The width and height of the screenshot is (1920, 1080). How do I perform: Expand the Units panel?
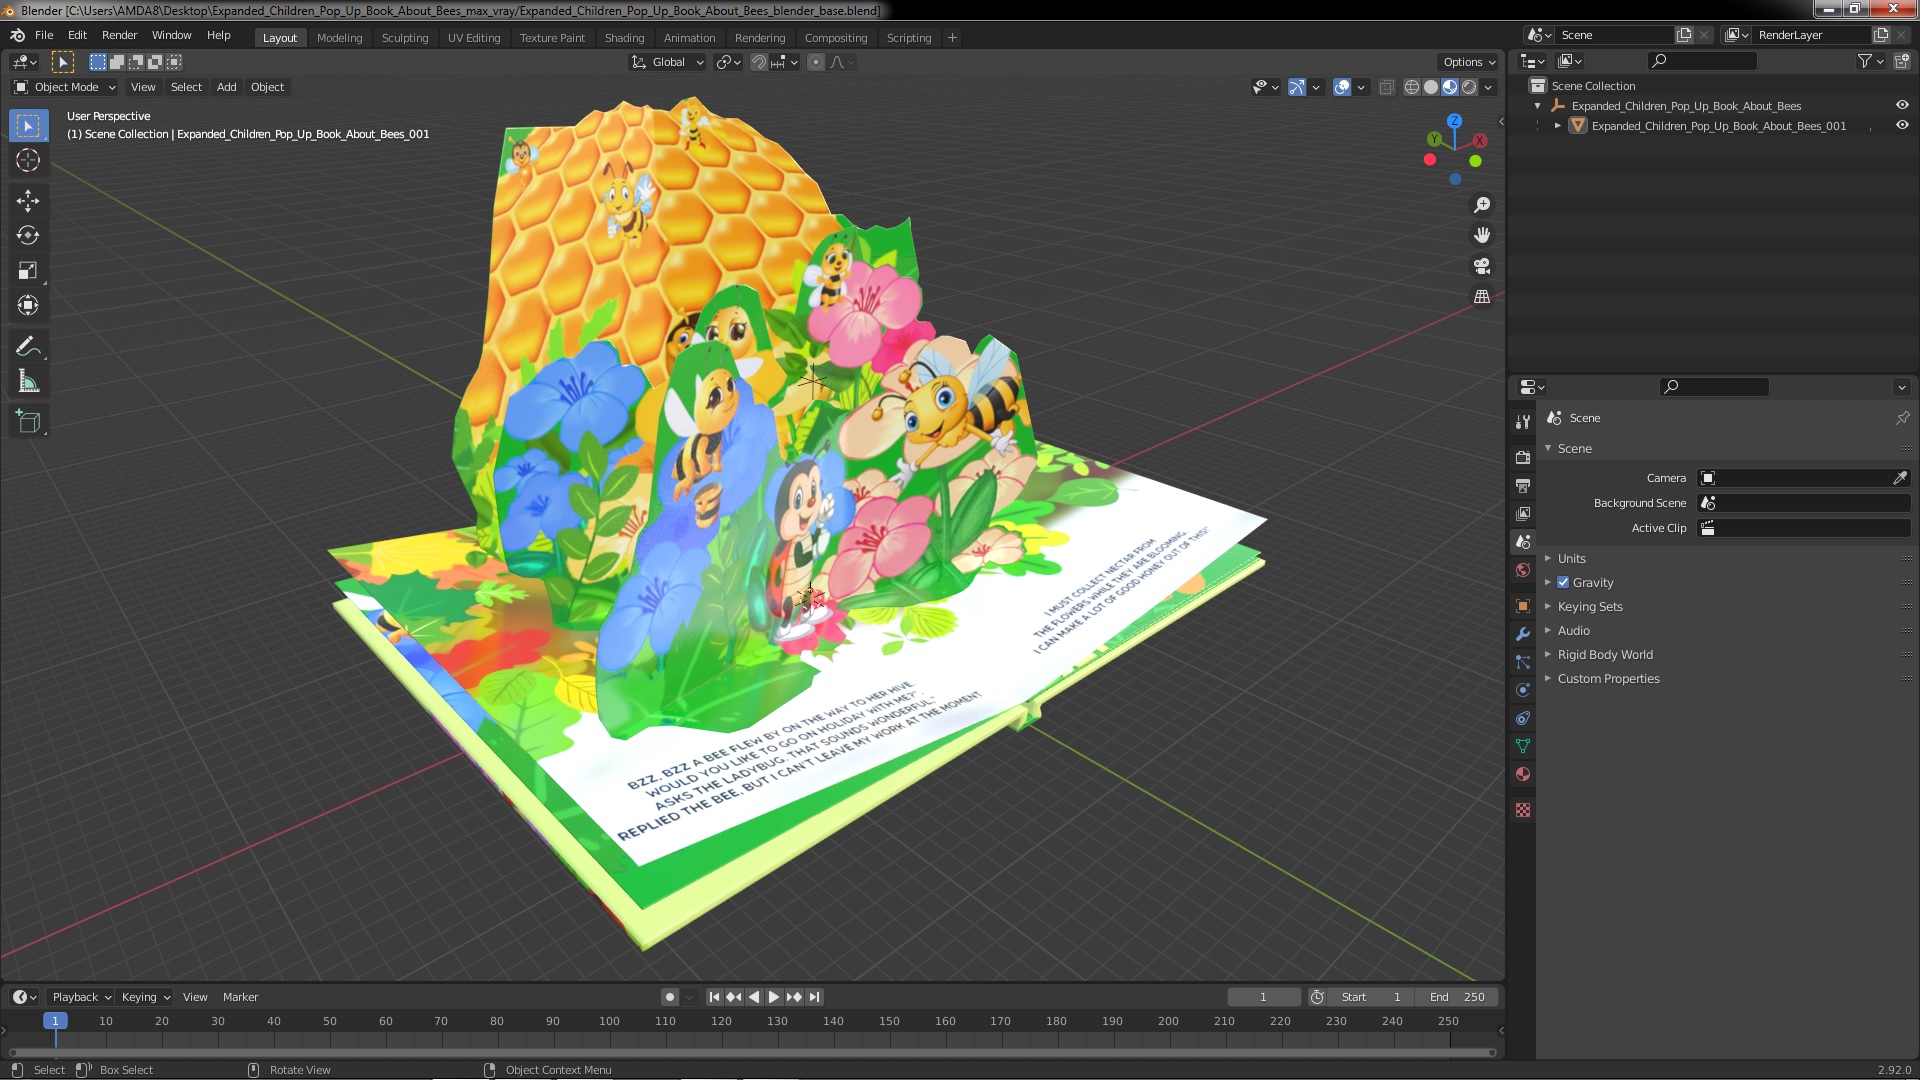point(1571,558)
